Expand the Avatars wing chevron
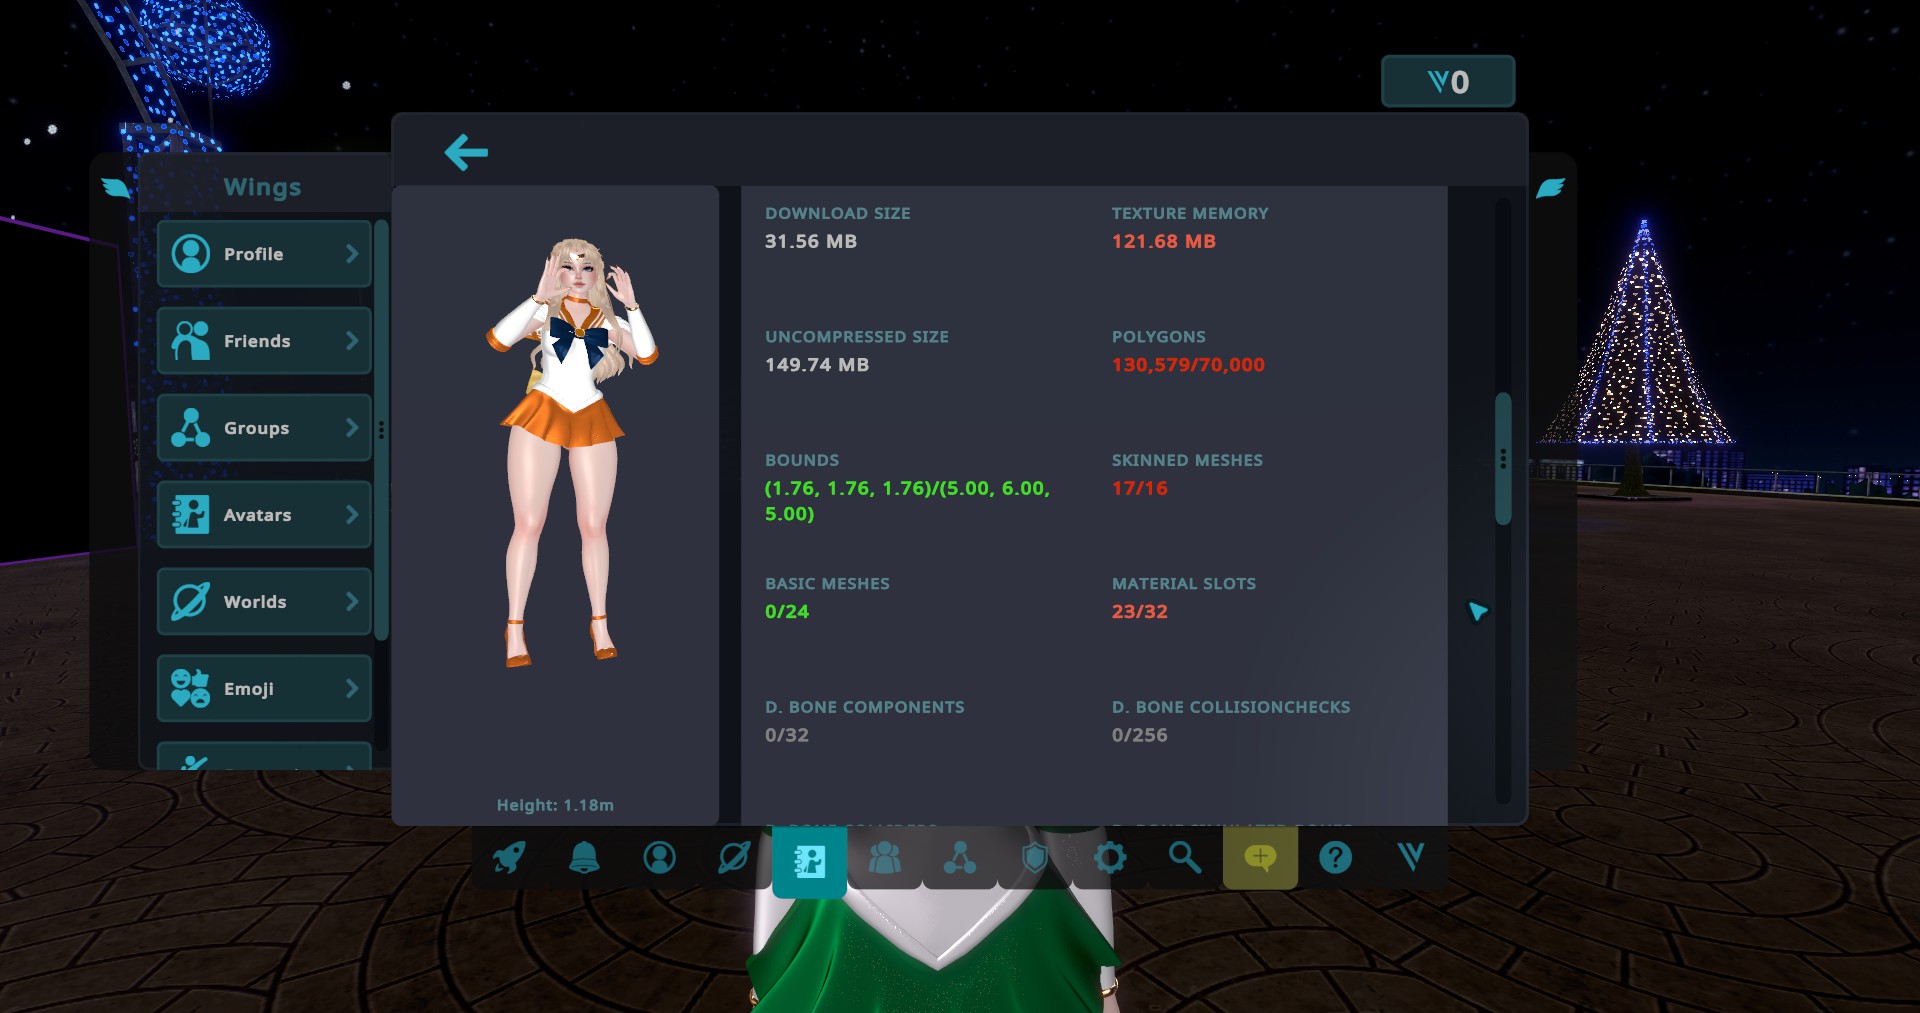 point(352,515)
